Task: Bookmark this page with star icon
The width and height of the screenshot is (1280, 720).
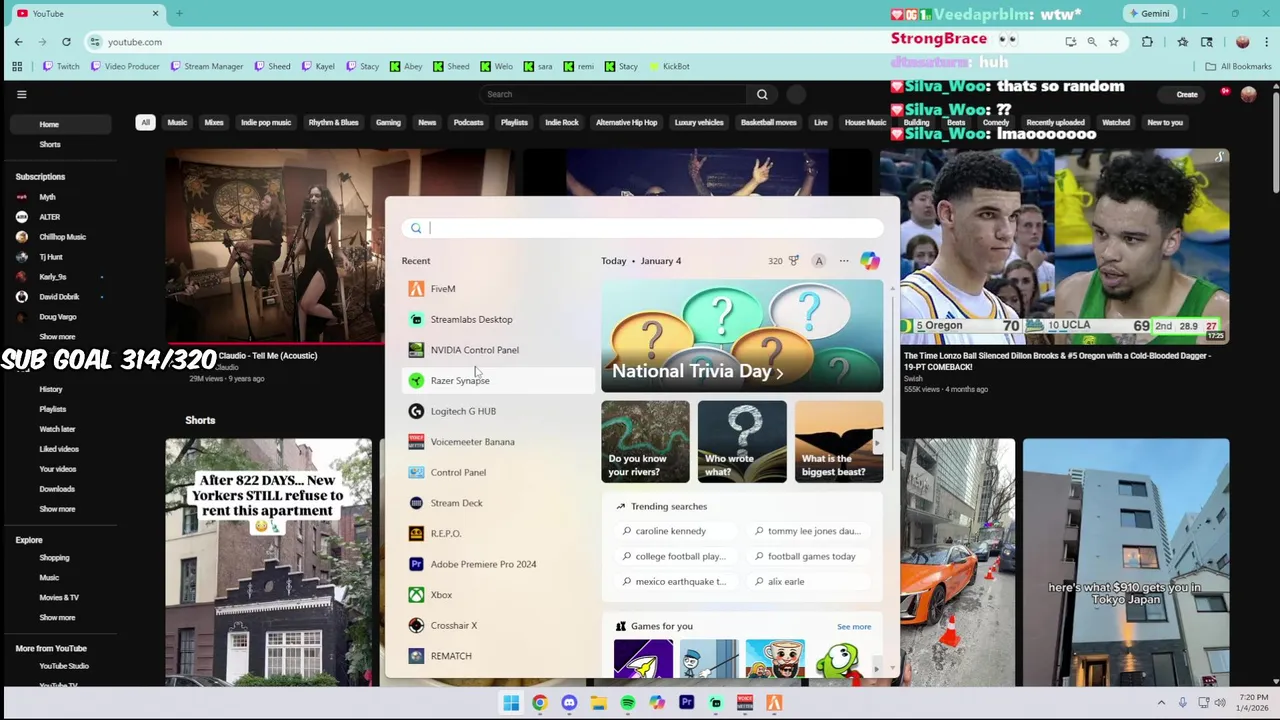Action: pos(1113,42)
